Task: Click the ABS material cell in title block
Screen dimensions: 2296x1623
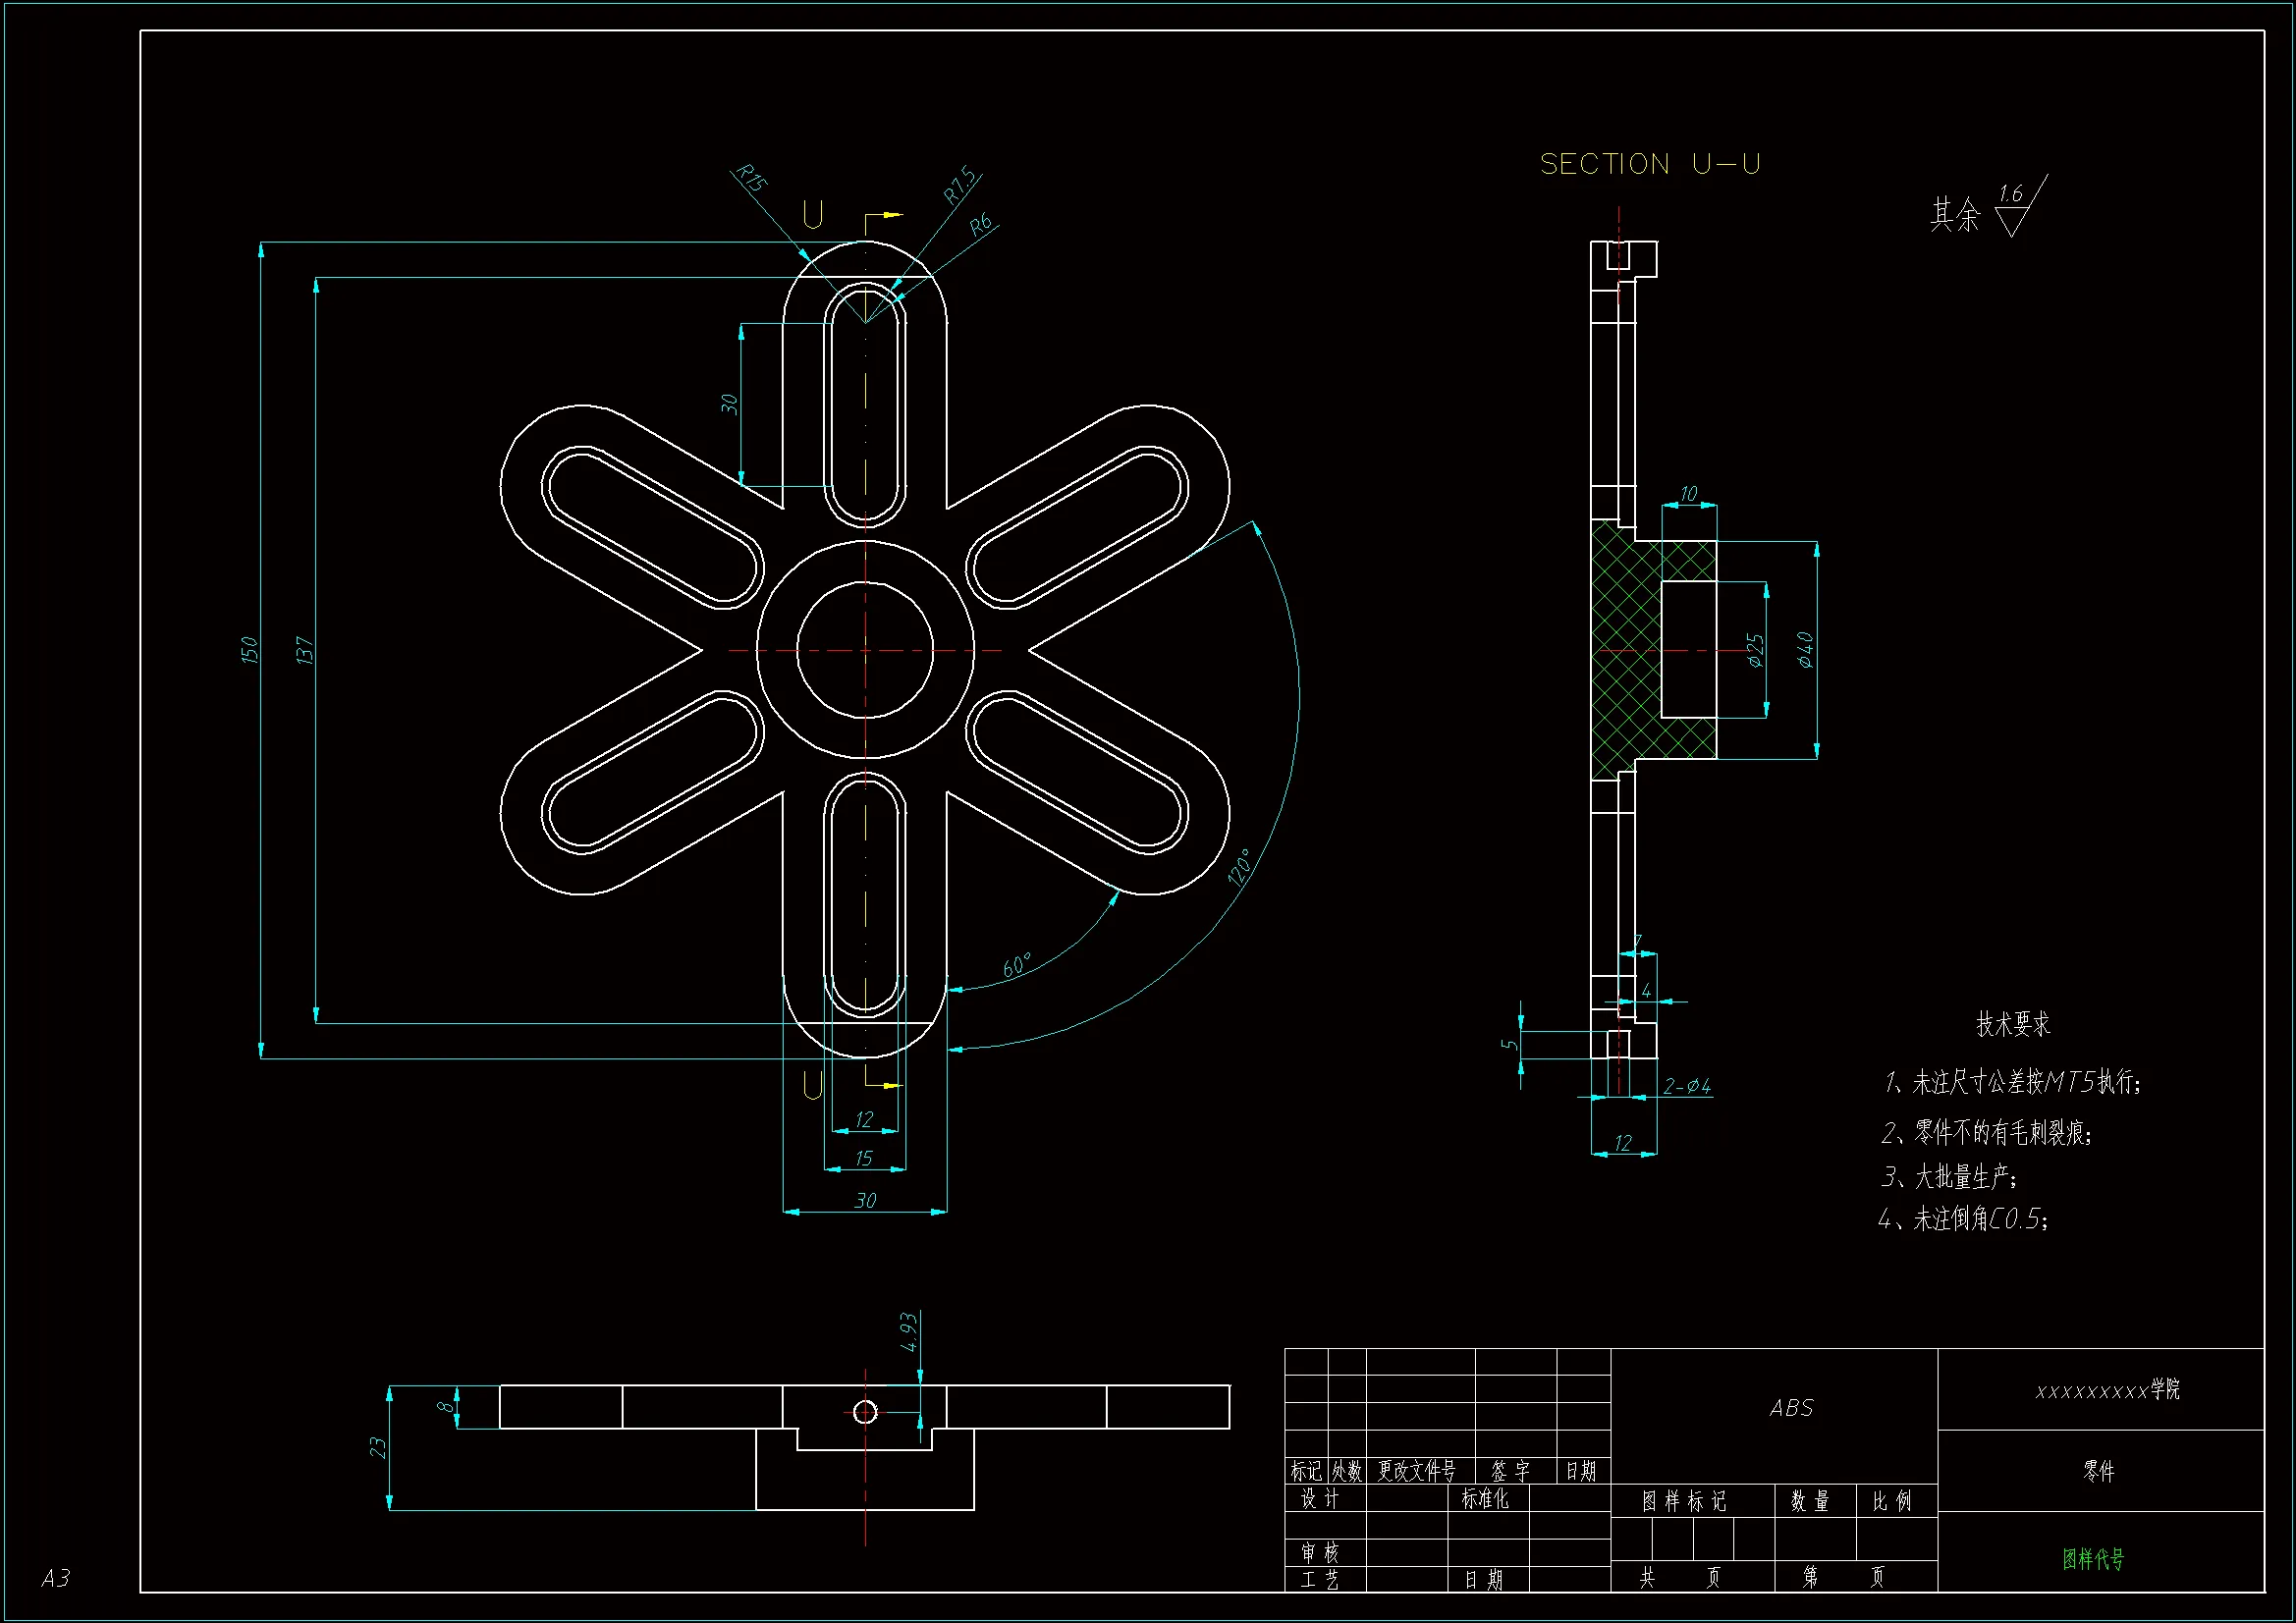Action: (1791, 1408)
